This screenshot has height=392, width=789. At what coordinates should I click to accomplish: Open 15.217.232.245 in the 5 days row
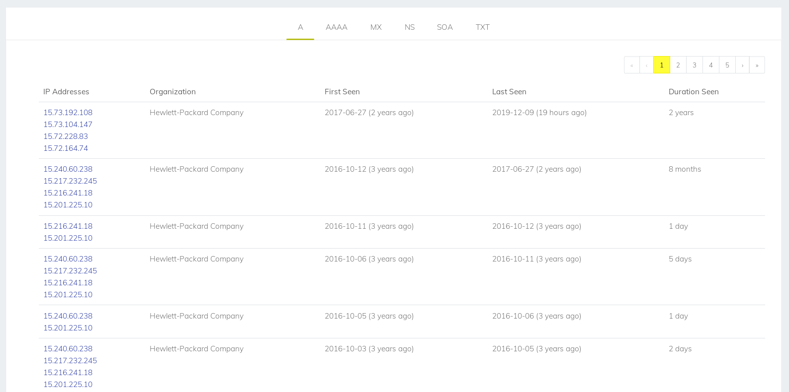70,271
